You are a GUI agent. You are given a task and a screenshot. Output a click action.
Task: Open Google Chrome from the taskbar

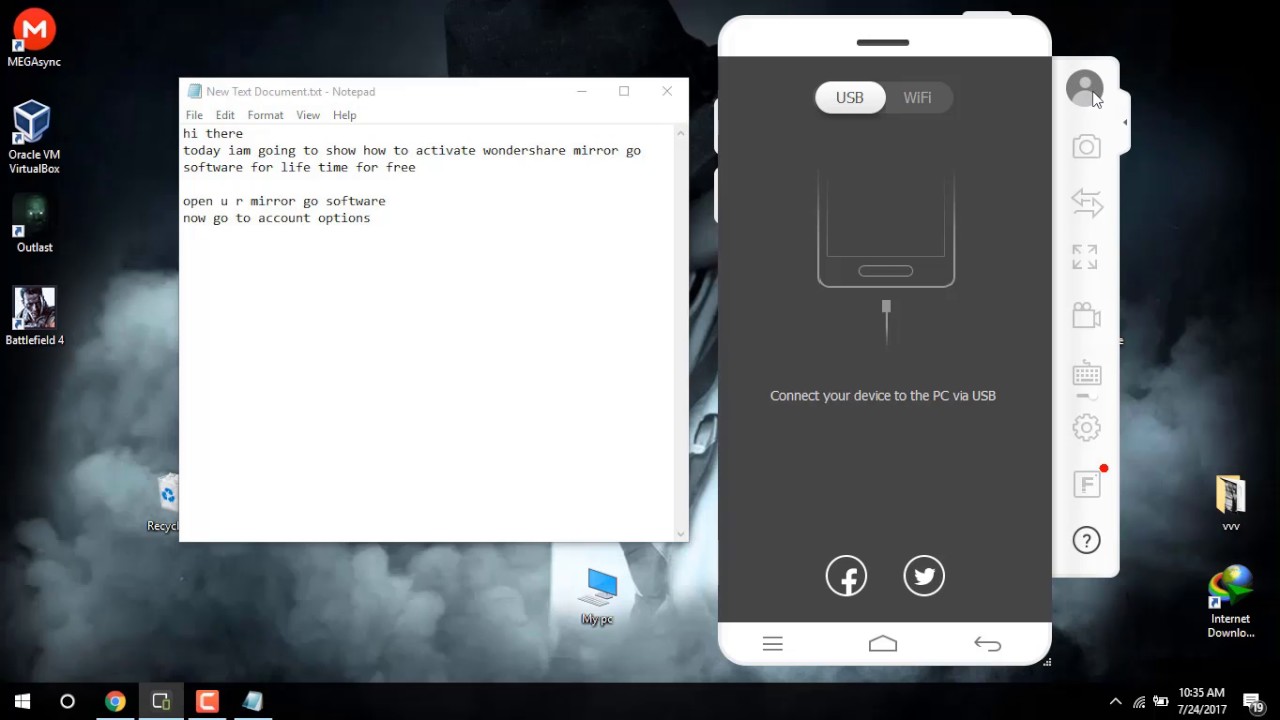click(115, 701)
